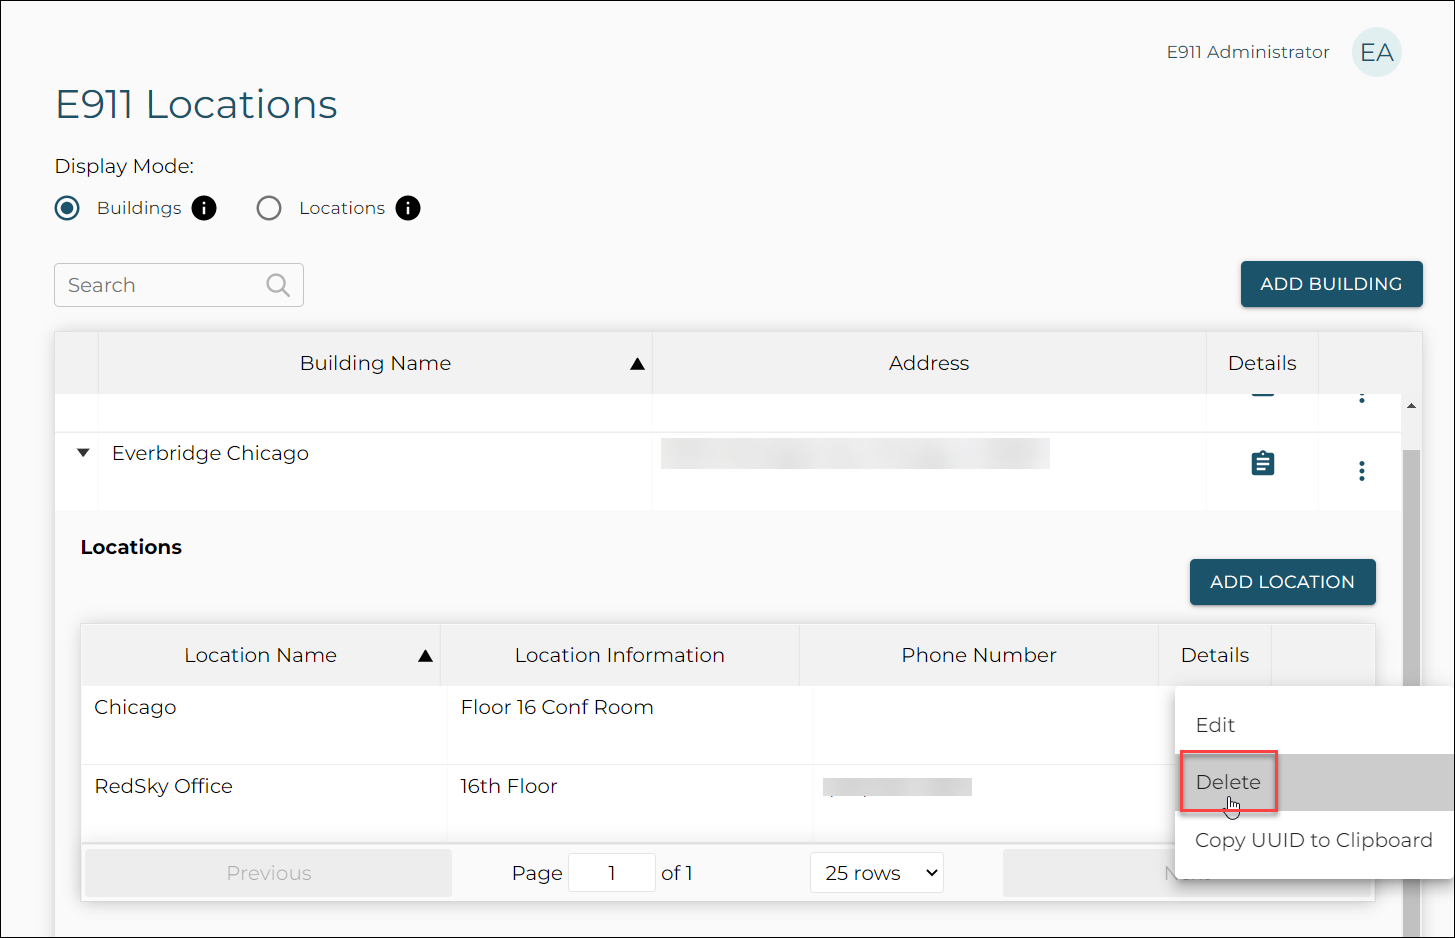Select Copy UUID to Clipboard
Image resolution: width=1455 pixels, height=938 pixels.
[1313, 840]
